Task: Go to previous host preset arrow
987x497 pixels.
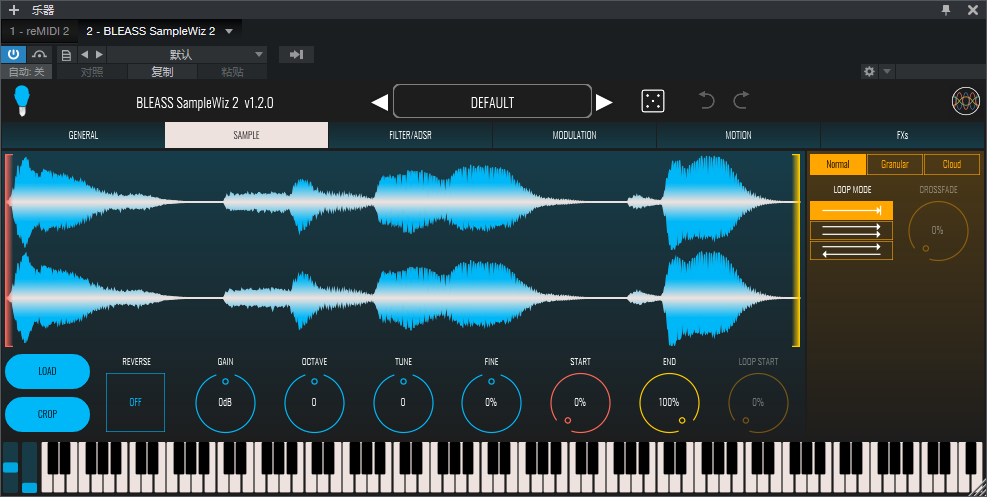Action: click(x=84, y=55)
